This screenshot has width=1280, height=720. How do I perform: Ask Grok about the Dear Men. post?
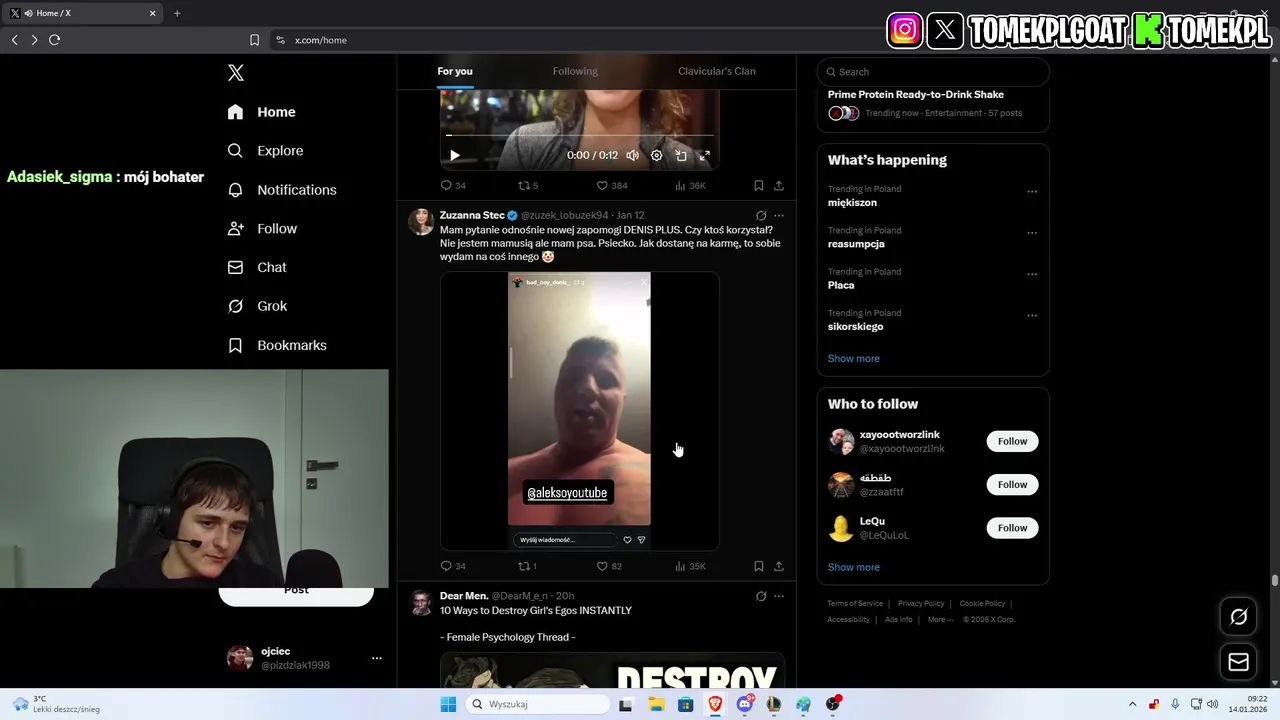point(761,596)
